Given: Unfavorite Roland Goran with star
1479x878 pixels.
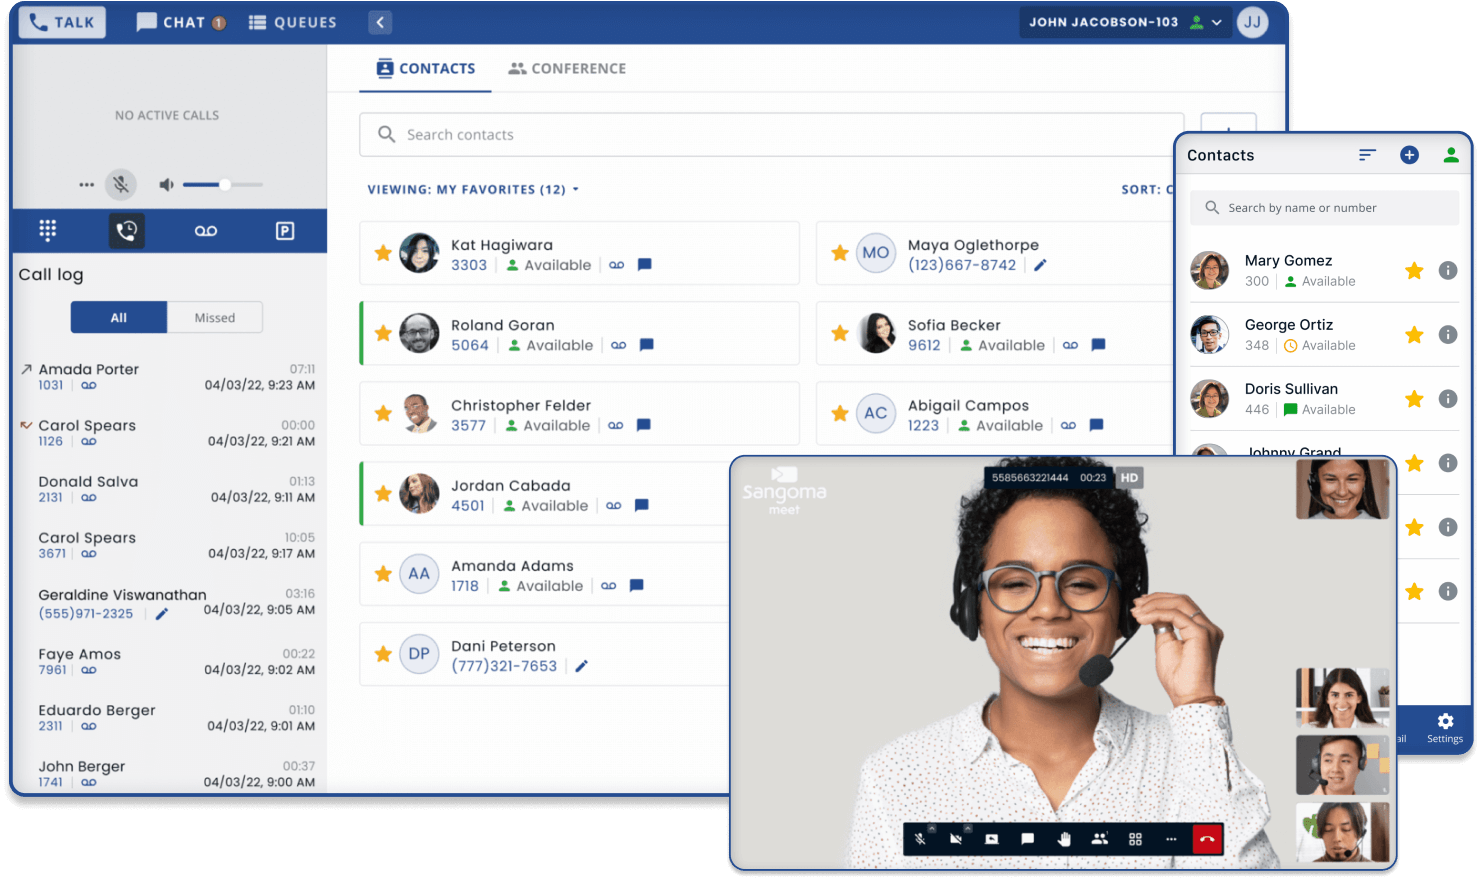Looking at the screenshot, I should pyautogui.click(x=383, y=333).
